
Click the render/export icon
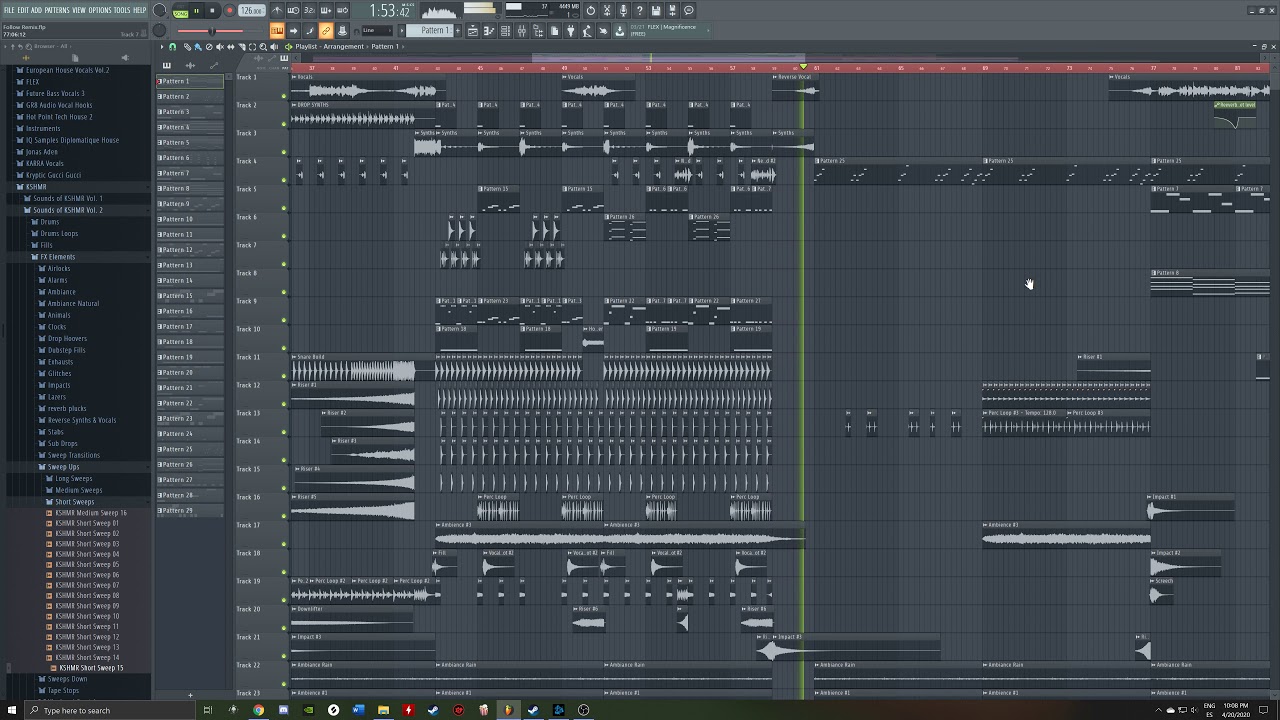[672, 10]
